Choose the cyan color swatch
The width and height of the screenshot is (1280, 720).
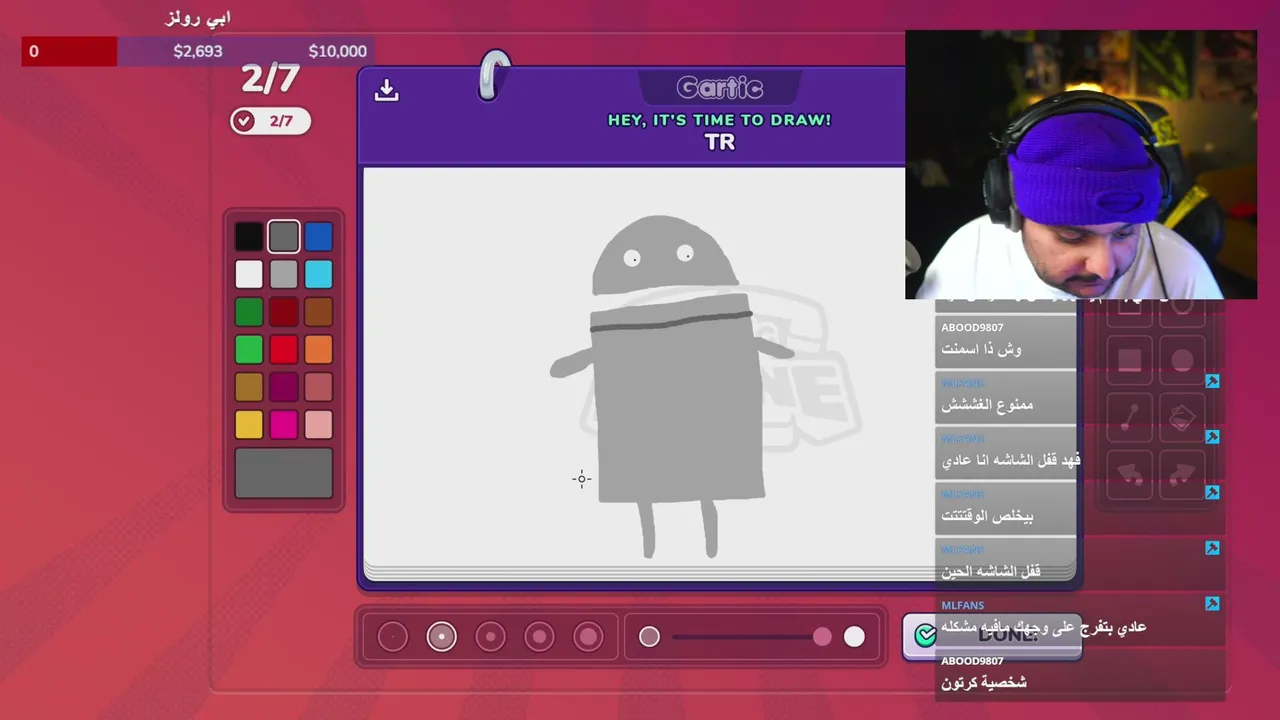click(x=318, y=274)
